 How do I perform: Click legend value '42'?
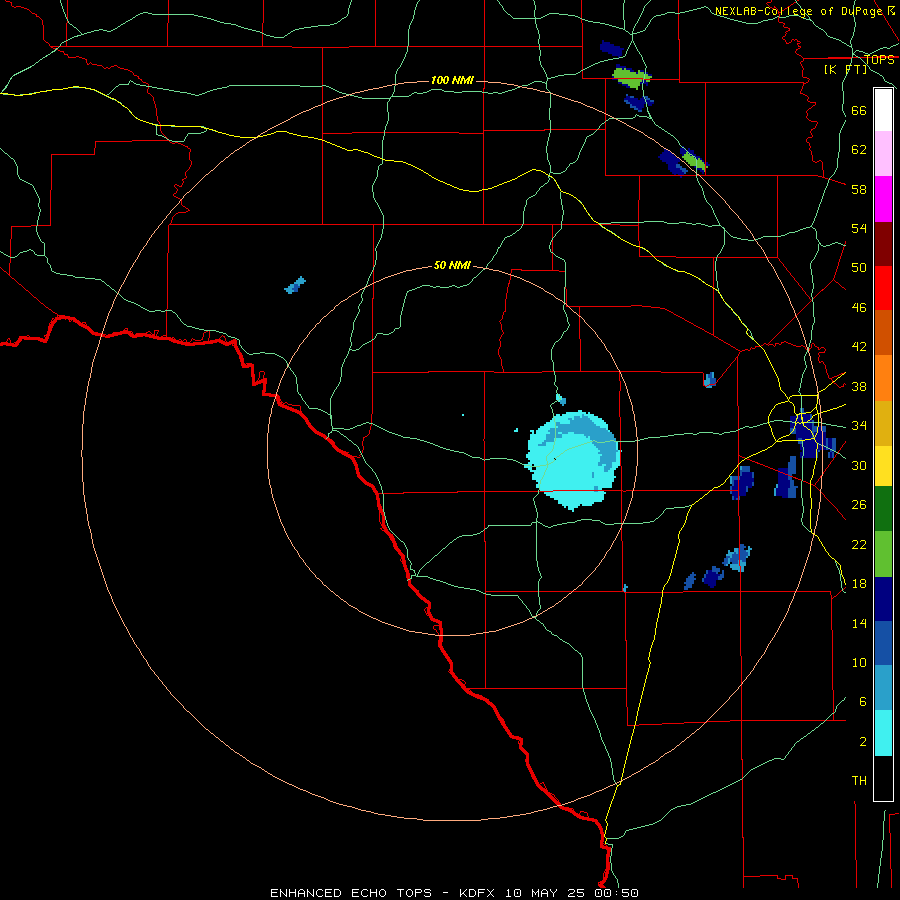859,347
